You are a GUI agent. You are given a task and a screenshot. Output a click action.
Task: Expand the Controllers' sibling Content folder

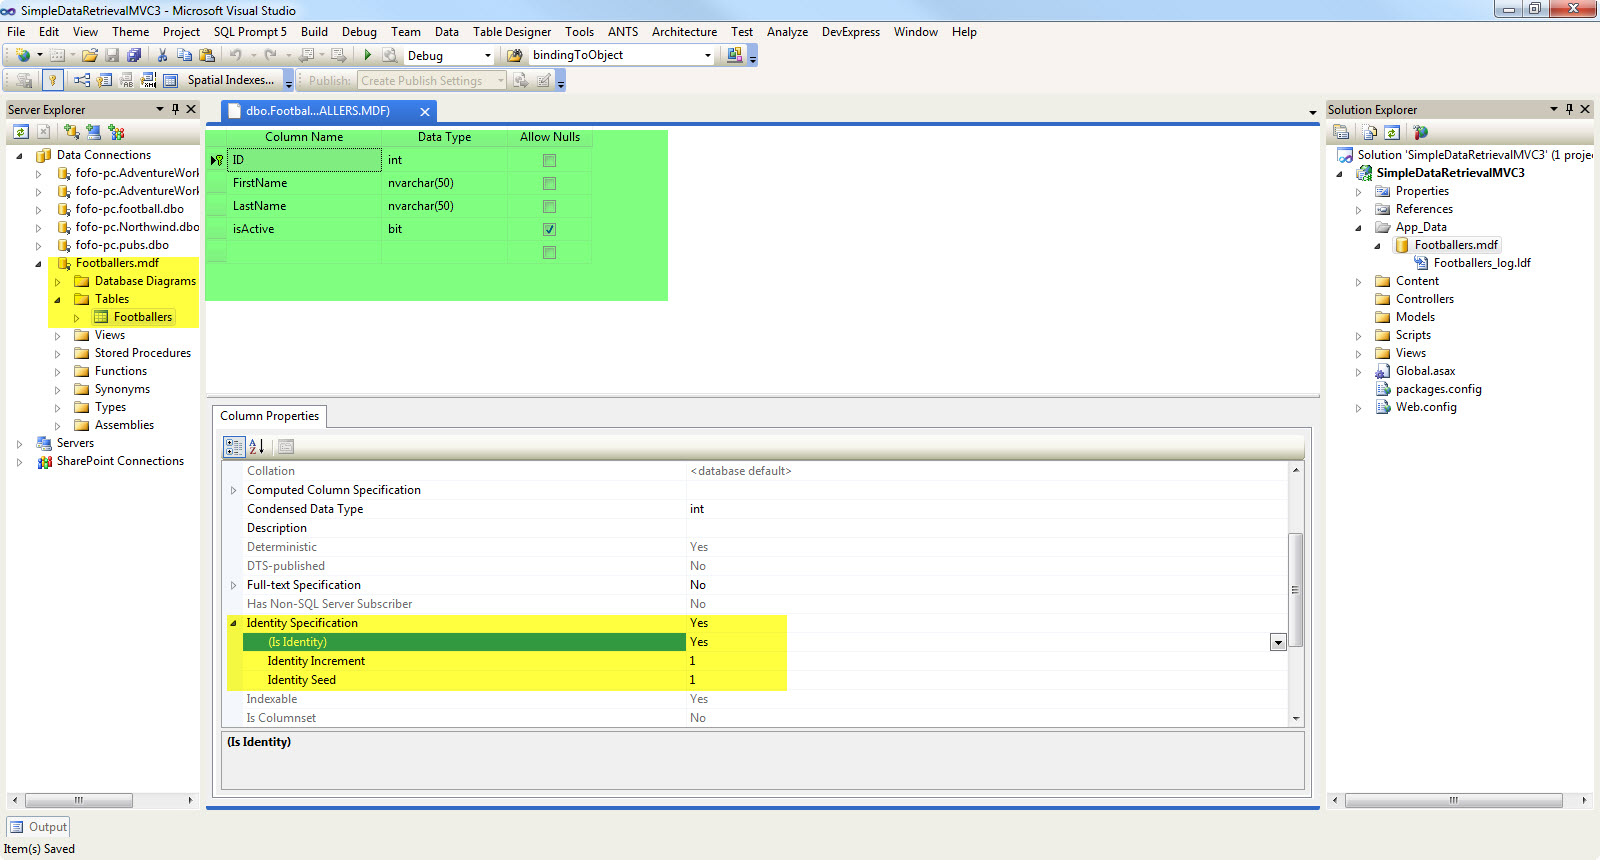[x=1359, y=282]
